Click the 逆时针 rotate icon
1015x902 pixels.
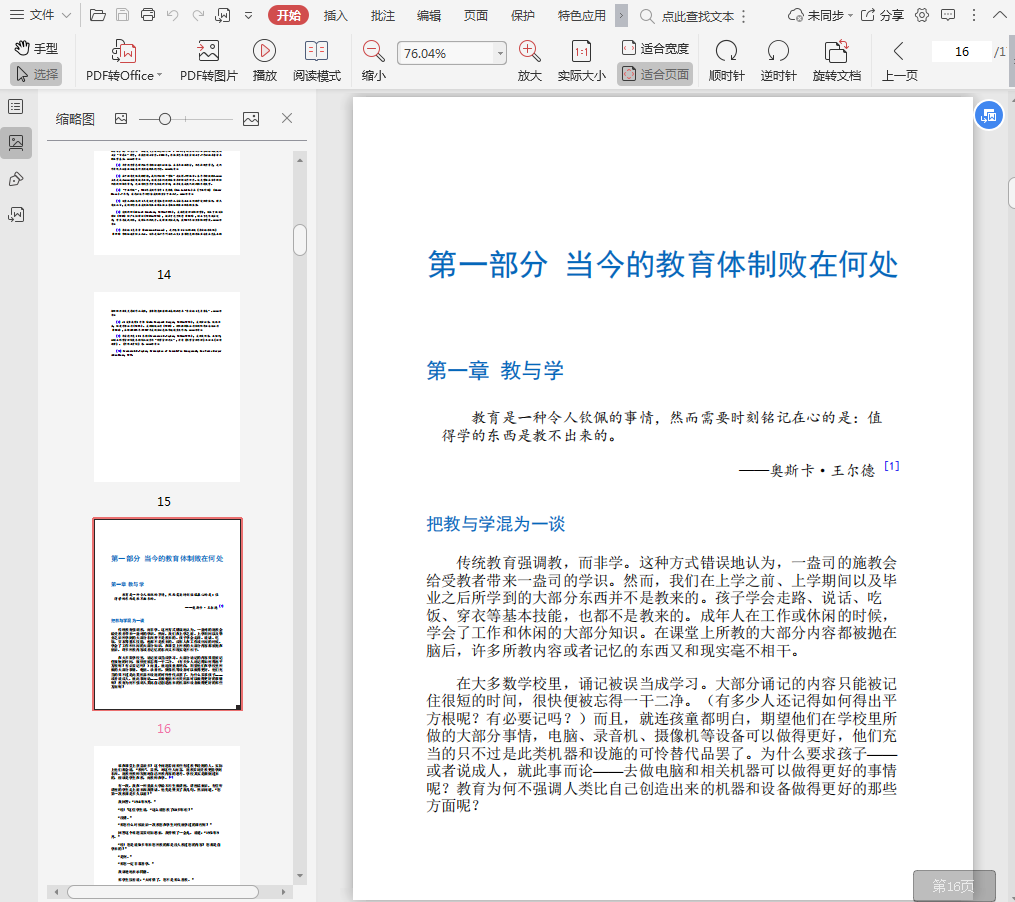pyautogui.click(x=777, y=52)
